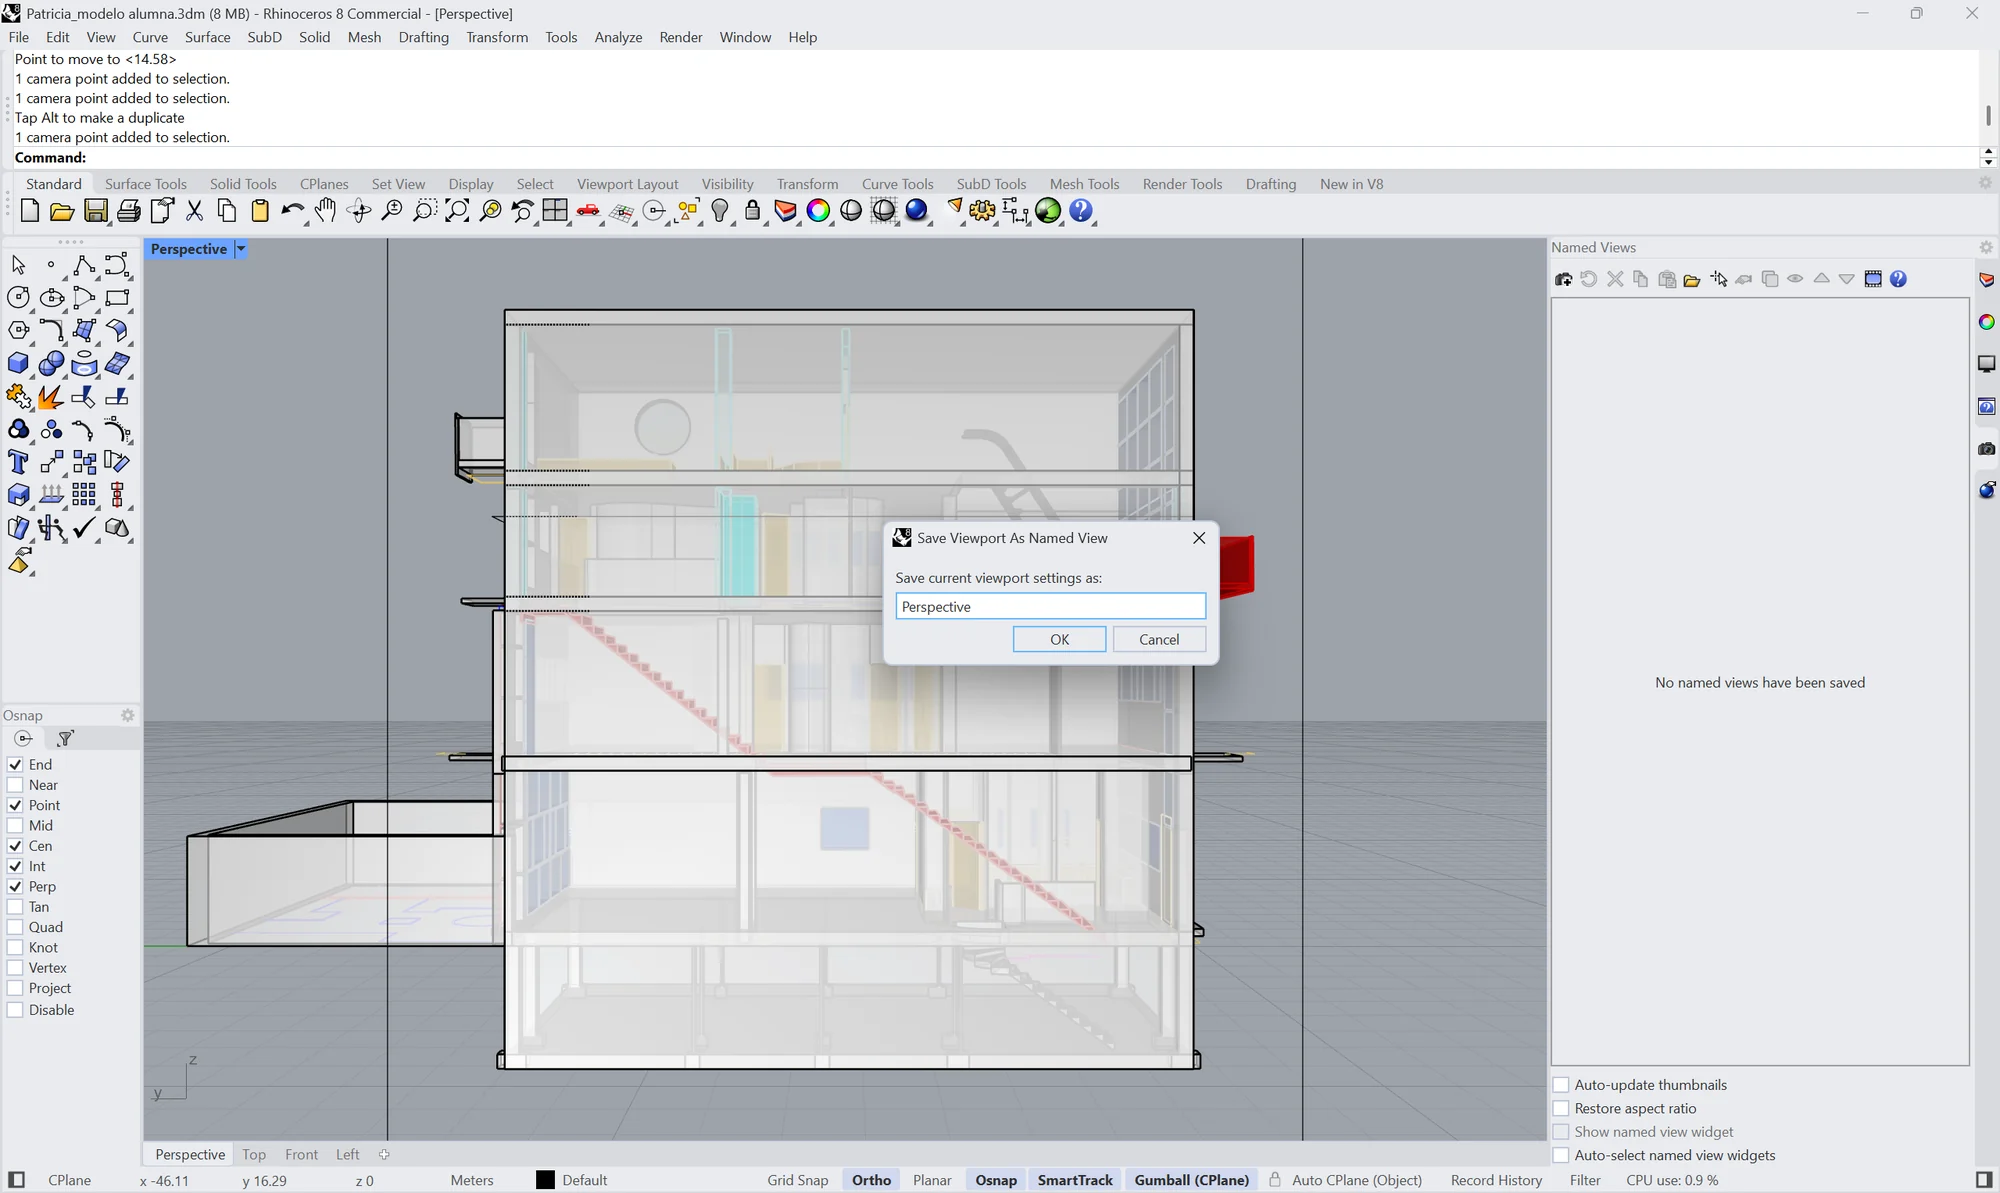
Task: Select the Text object tool in sidebar
Action: [18, 462]
